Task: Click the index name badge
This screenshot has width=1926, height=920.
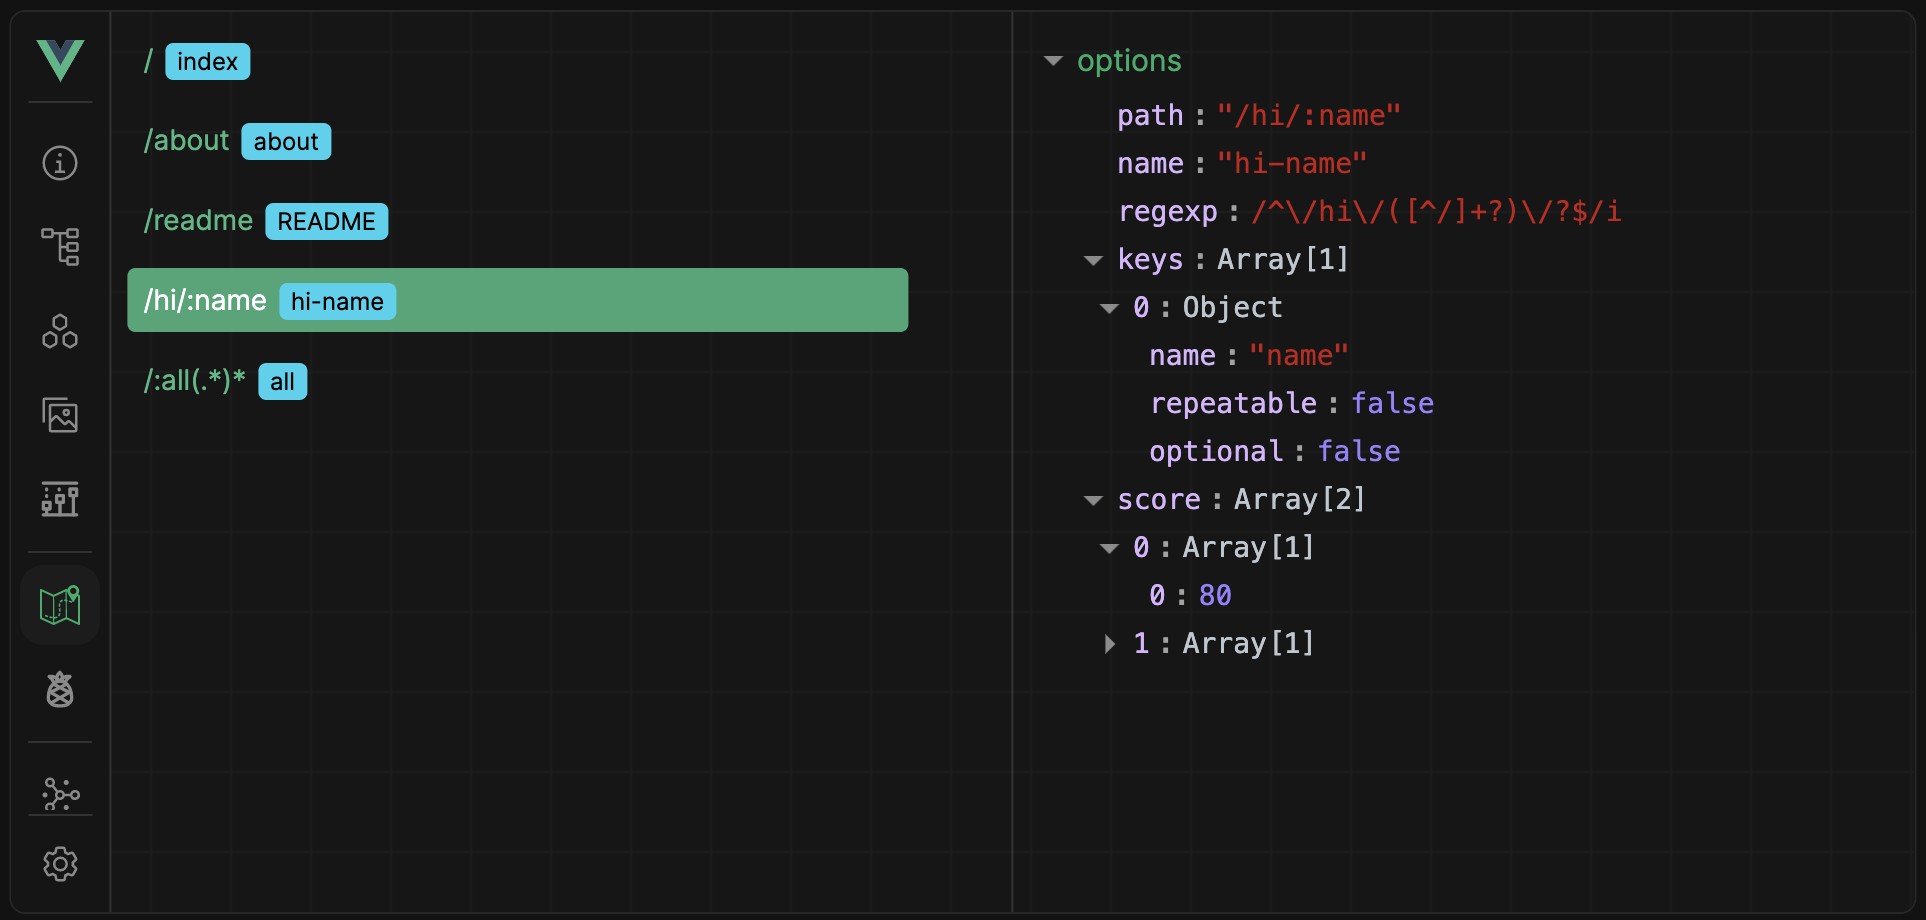Action: (207, 62)
